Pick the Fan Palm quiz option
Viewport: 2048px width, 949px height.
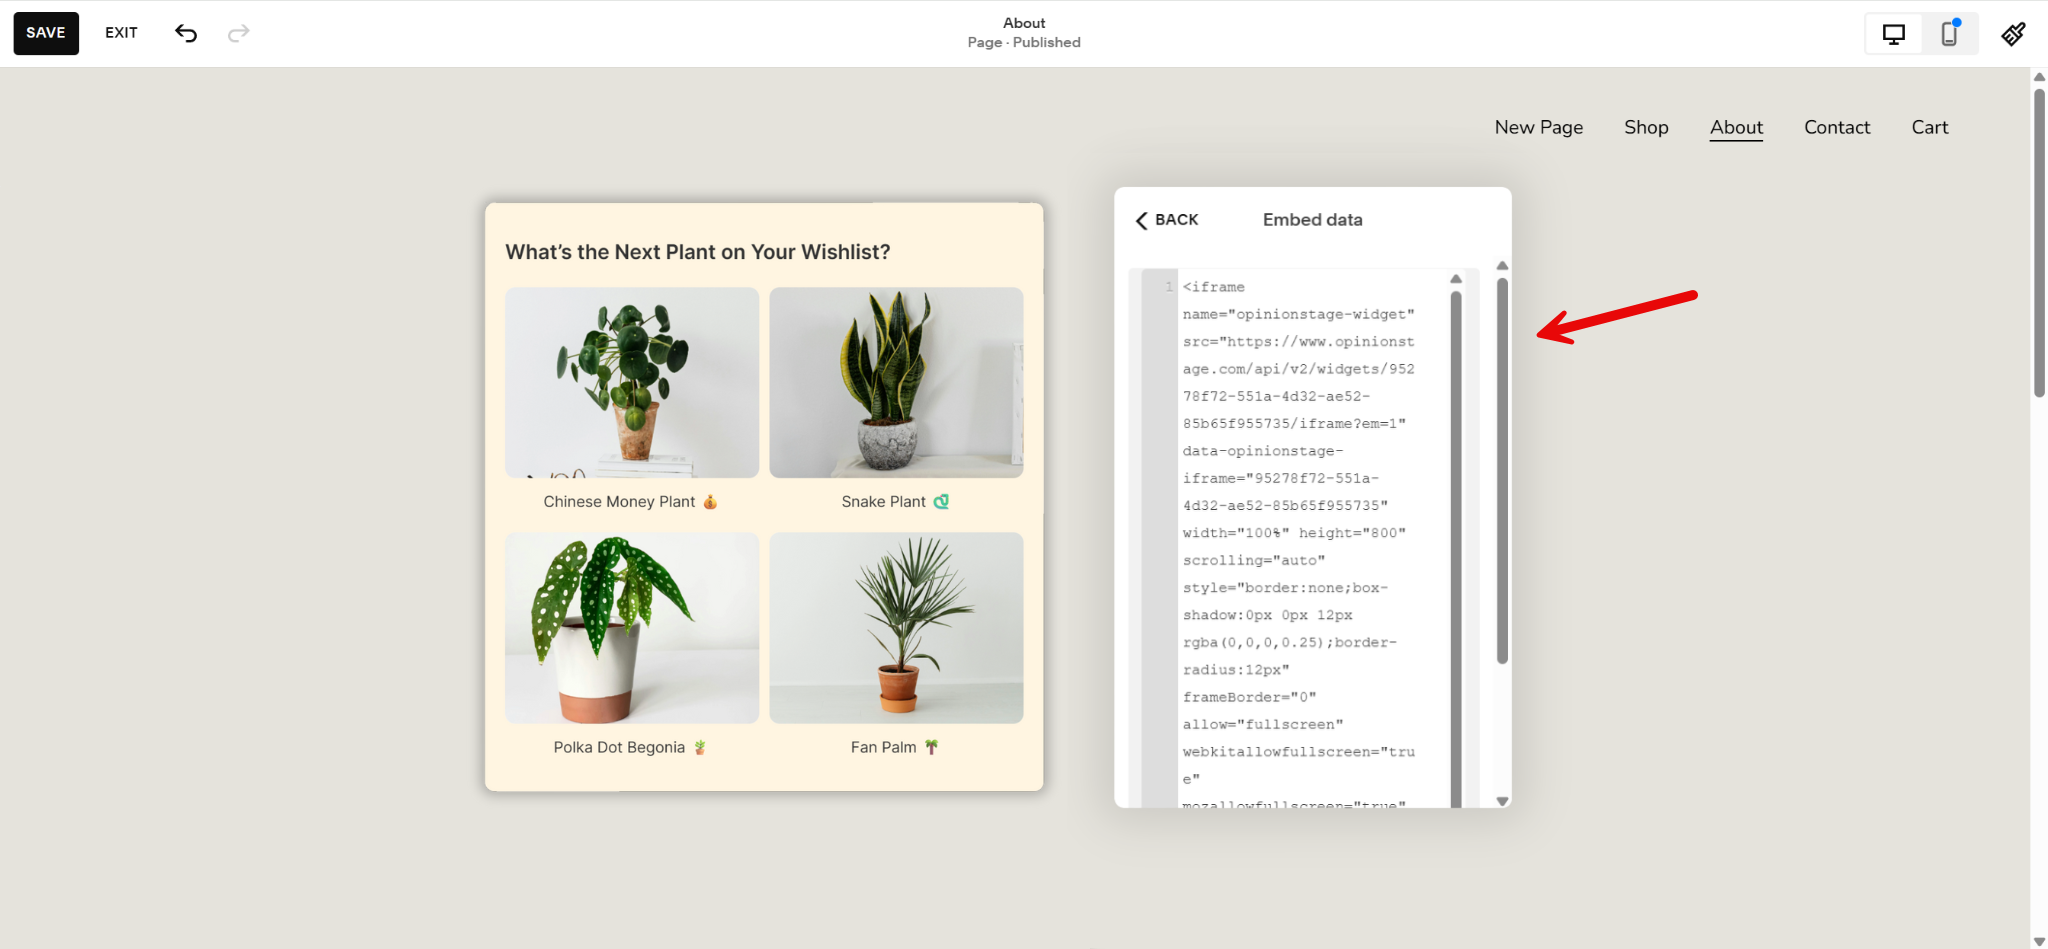[x=895, y=628]
